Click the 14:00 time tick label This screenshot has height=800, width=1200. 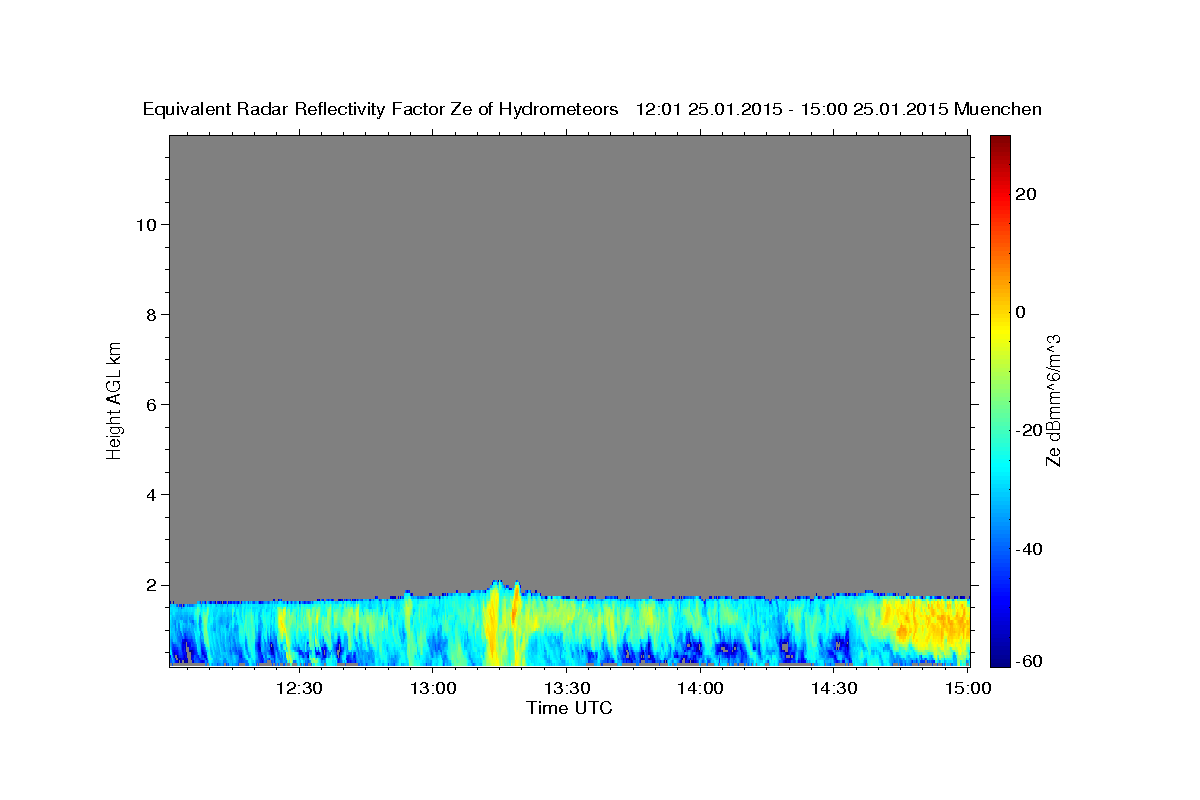point(700,688)
